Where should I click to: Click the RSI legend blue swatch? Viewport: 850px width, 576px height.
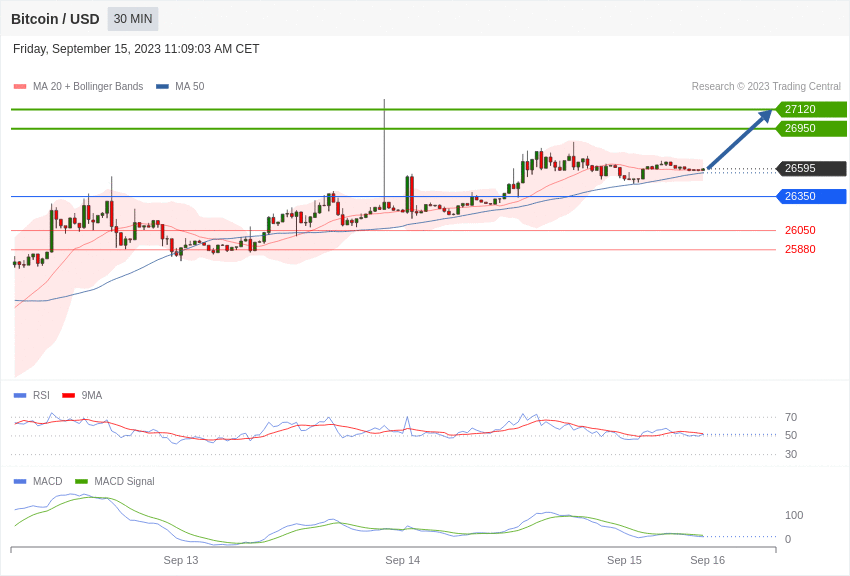(20, 396)
